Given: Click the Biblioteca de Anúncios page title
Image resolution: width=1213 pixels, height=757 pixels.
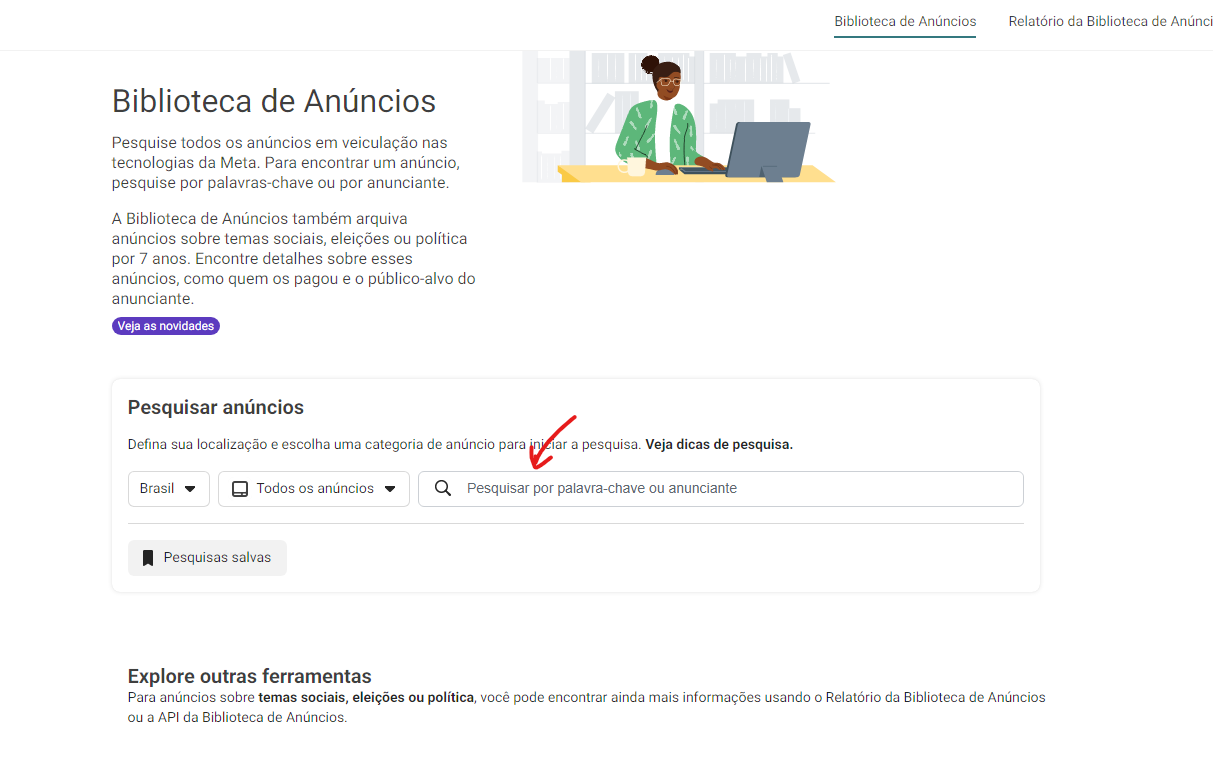Looking at the screenshot, I should pos(274,101).
